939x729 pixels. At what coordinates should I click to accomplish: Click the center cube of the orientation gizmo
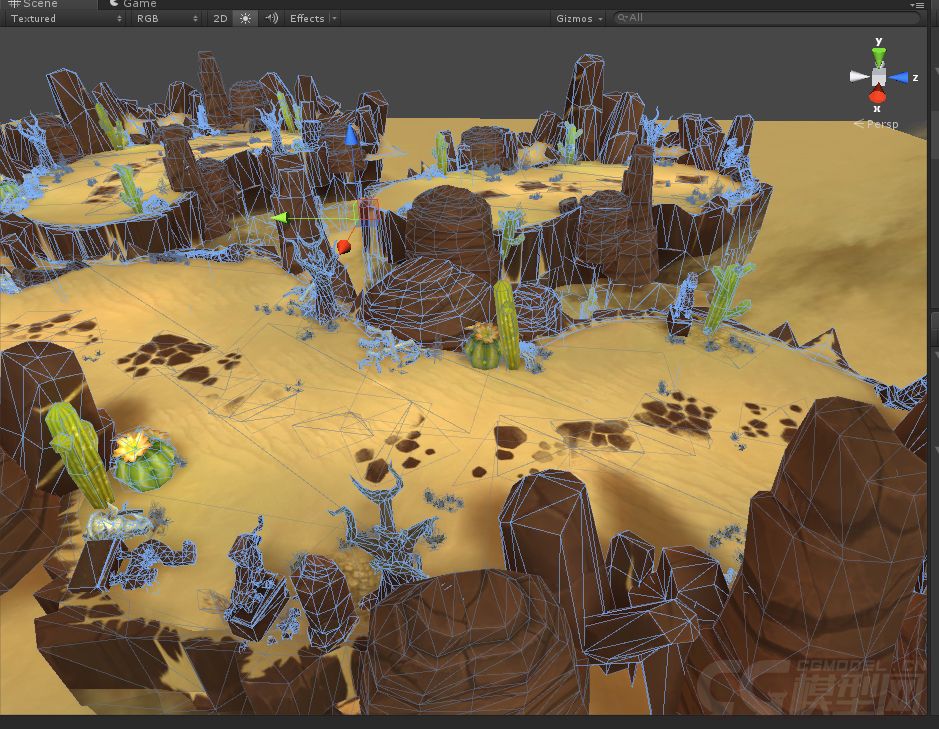pos(879,77)
